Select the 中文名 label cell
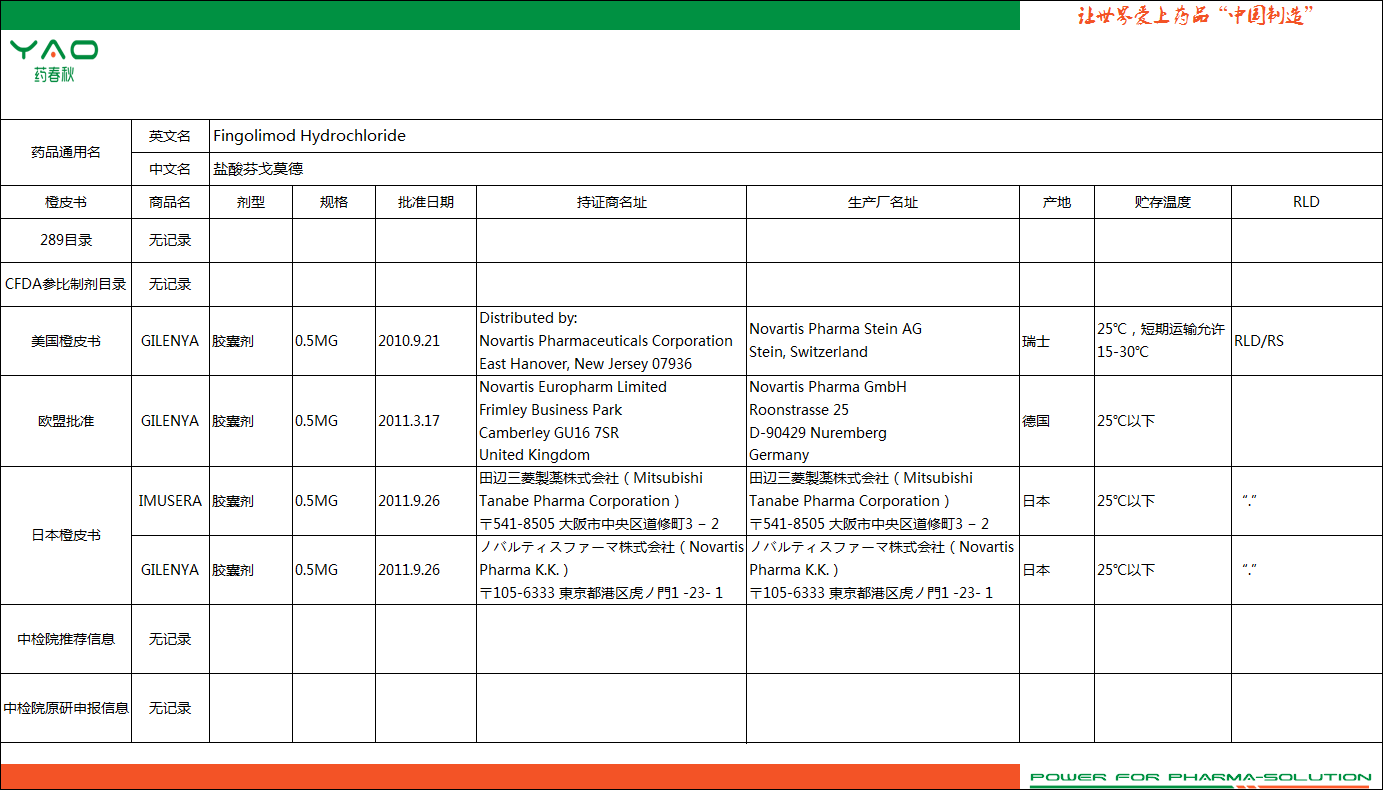This screenshot has height=811, width=1384. pyautogui.click(x=170, y=169)
